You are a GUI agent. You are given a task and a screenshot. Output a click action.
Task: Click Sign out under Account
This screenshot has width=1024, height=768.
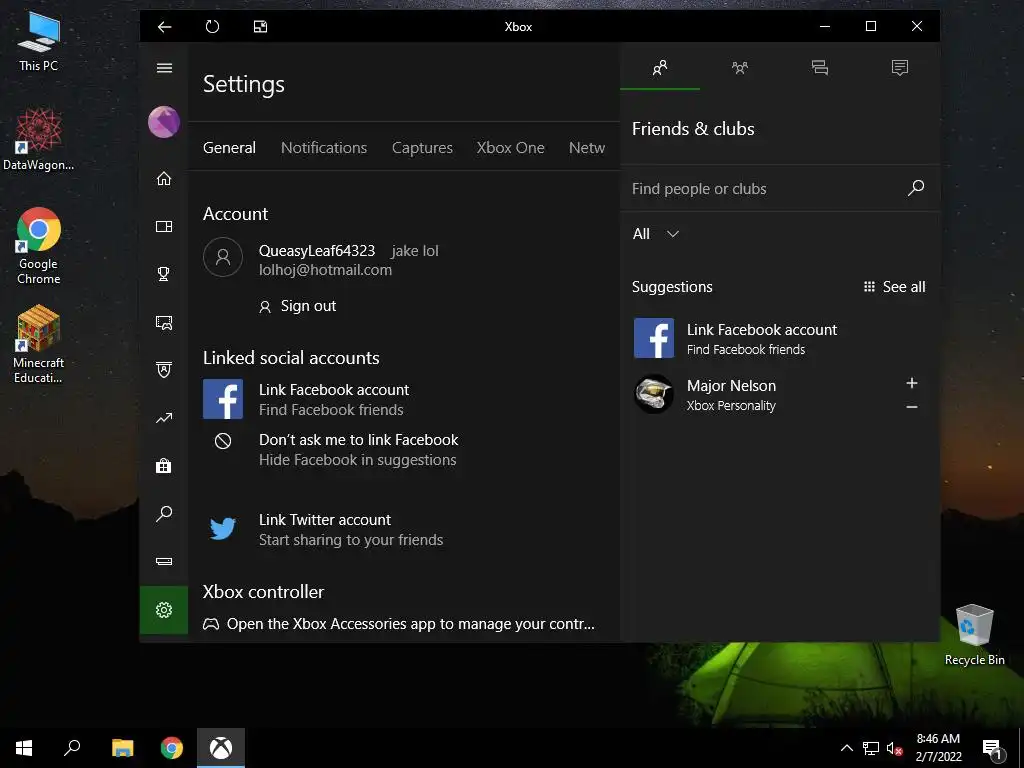pyautogui.click(x=298, y=306)
